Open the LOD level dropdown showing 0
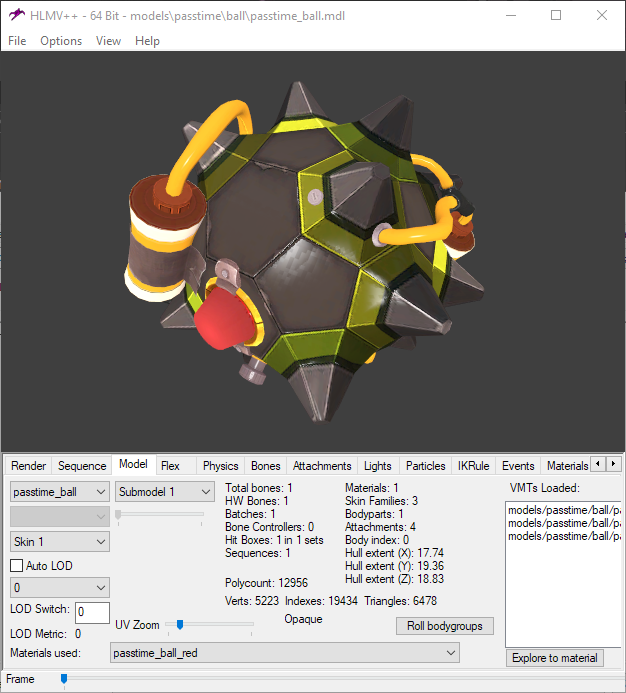 (x=60, y=588)
